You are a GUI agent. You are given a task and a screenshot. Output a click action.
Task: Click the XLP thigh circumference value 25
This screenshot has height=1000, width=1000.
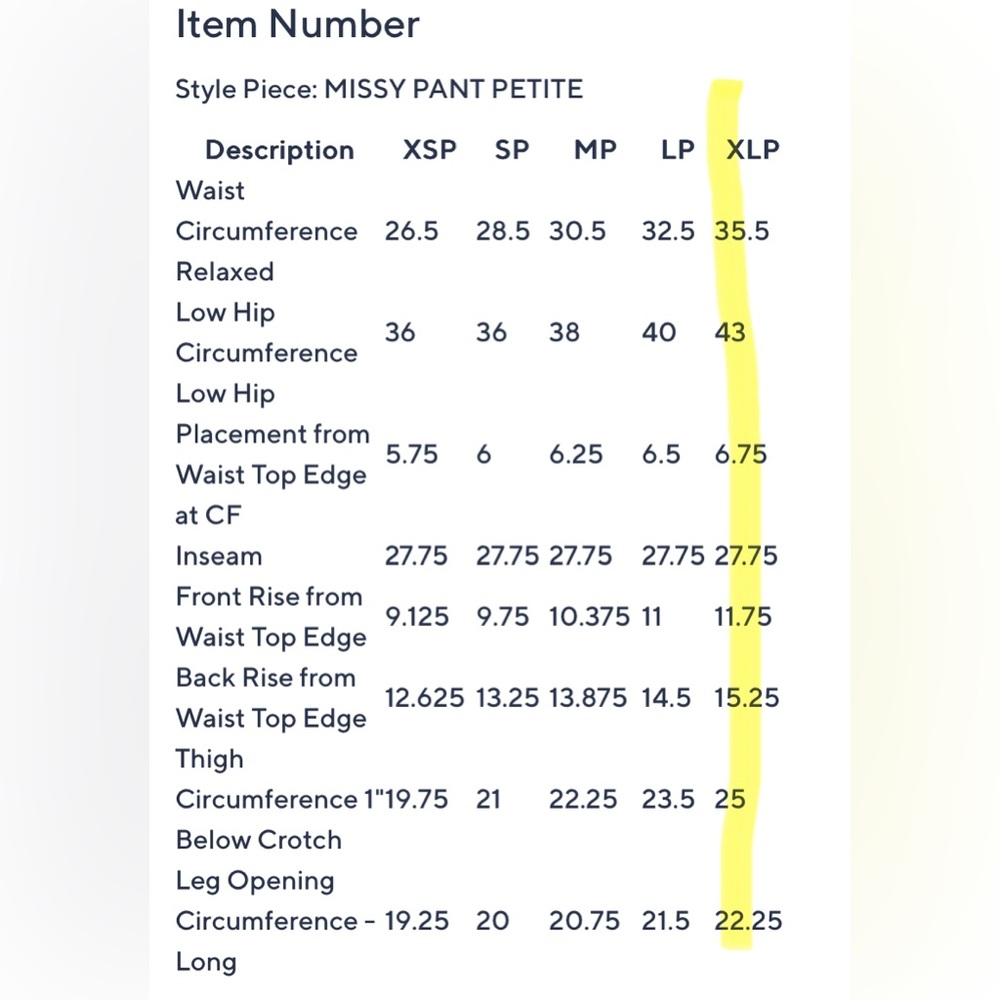(730, 799)
